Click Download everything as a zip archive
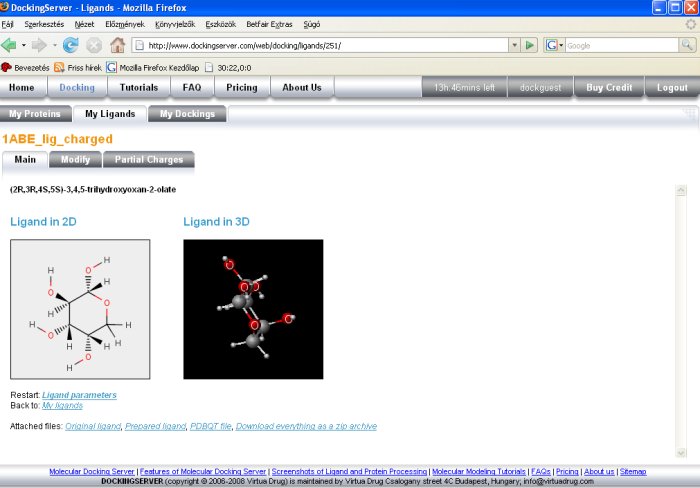The height and width of the screenshot is (488, 700). point(306,426)
